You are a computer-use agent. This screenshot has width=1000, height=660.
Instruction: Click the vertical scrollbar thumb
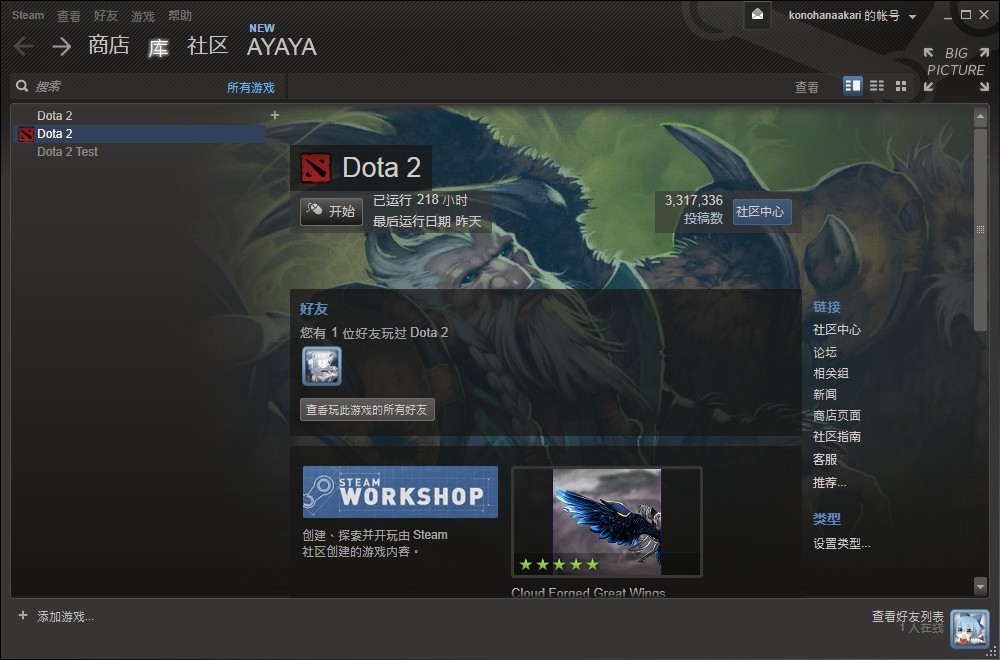(980, 228)
